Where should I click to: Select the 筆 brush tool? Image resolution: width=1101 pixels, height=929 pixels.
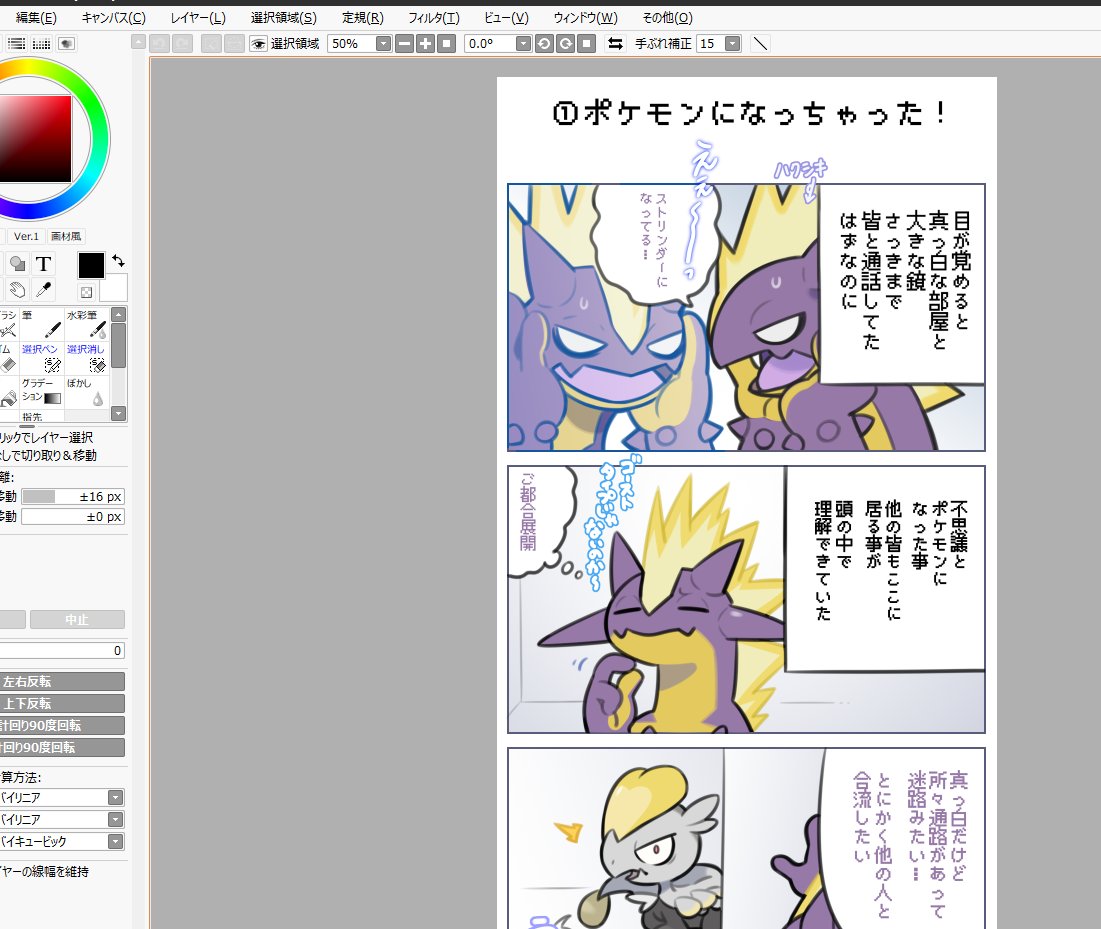pos(41,324)
